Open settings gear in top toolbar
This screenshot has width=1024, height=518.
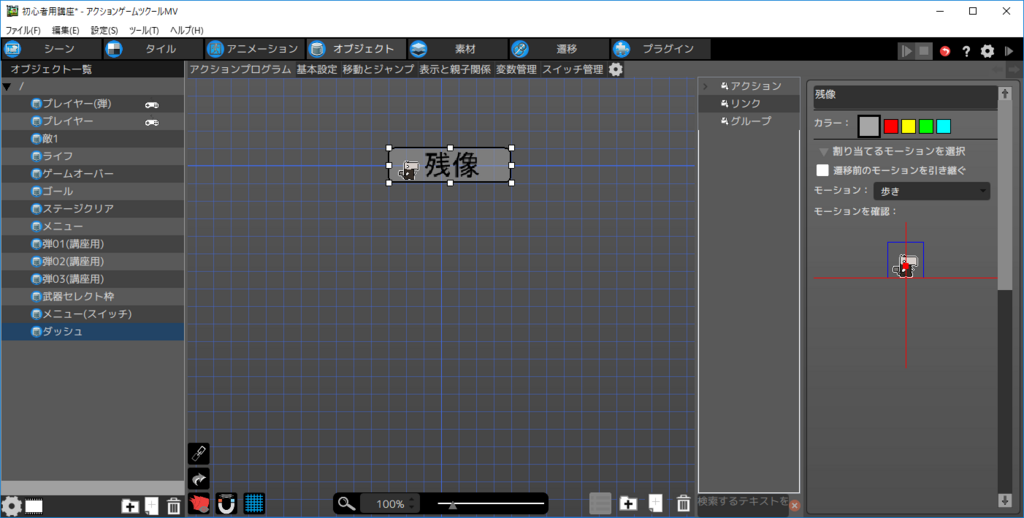pyautogui.click(x=987, y=51)
